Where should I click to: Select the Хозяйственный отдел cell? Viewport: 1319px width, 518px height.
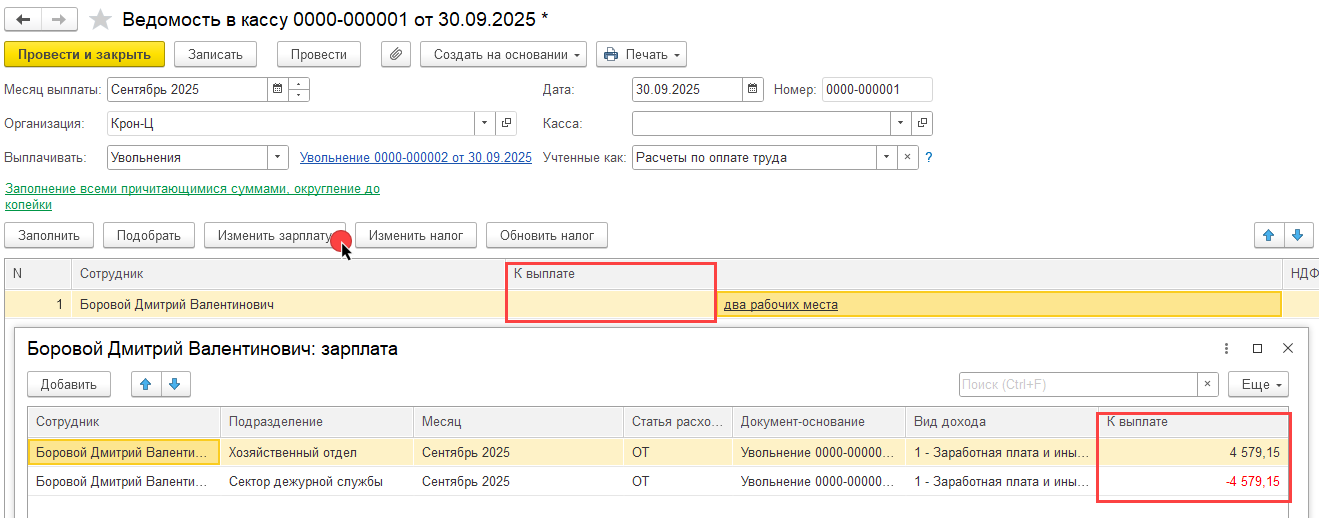(317, 452)
